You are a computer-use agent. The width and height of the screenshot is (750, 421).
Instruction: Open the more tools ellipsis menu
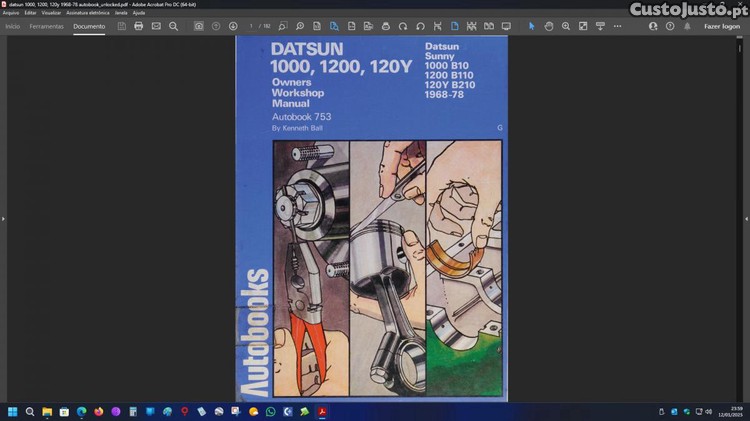(617, 26)
